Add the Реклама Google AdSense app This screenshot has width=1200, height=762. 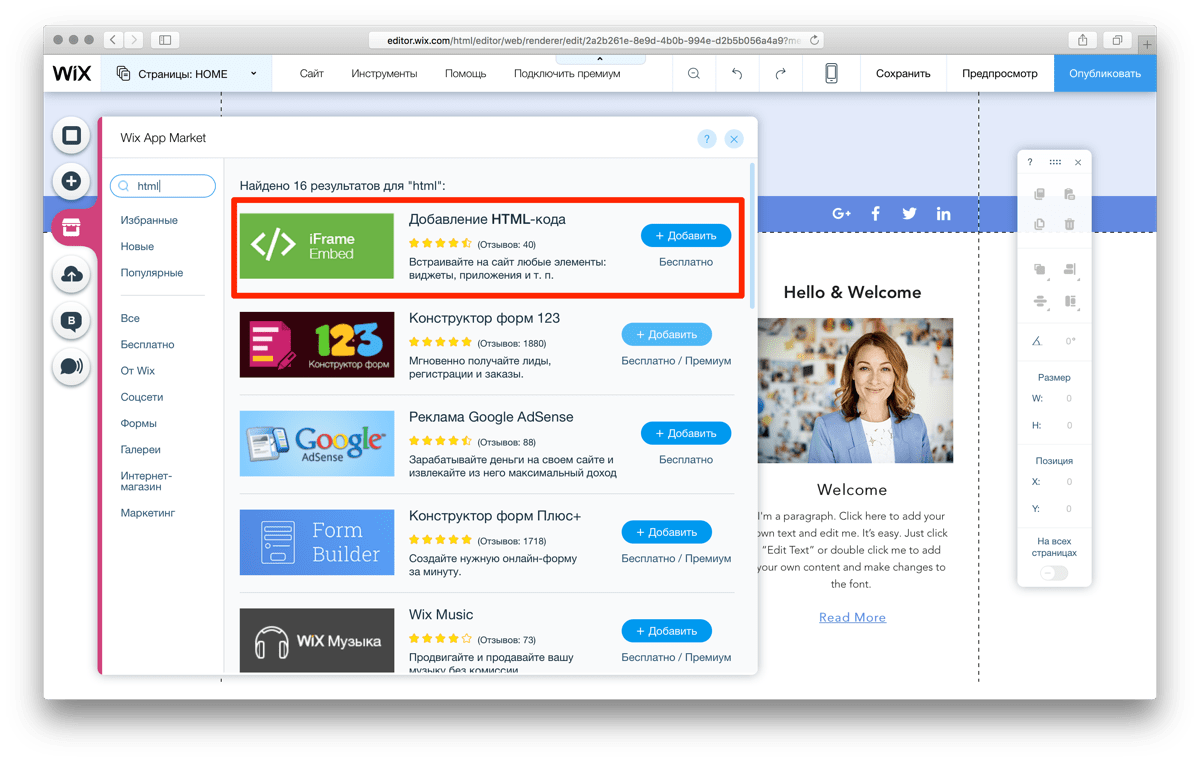tap(686, 433)
